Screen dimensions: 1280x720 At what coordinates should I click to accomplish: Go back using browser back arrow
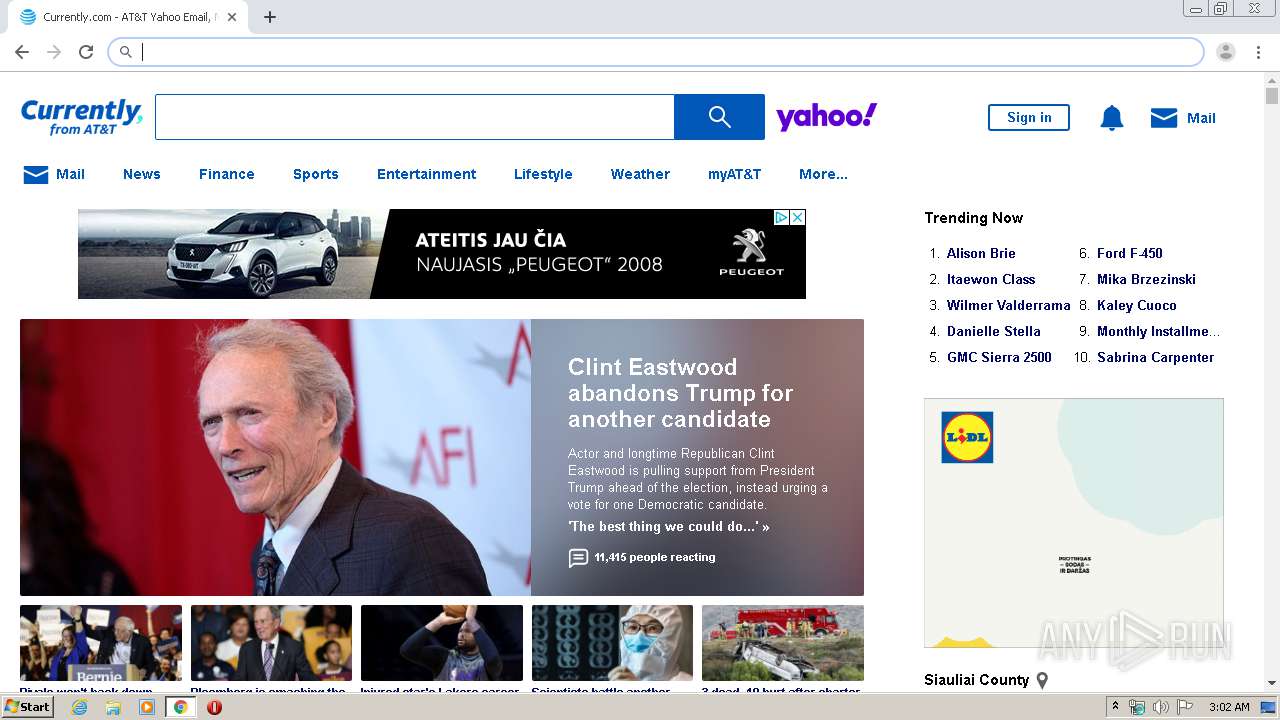[x=22, y=52]
